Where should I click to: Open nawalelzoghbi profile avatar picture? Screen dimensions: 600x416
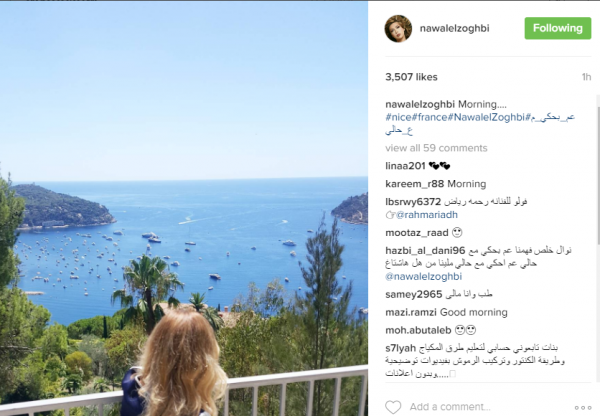point(398,29)
